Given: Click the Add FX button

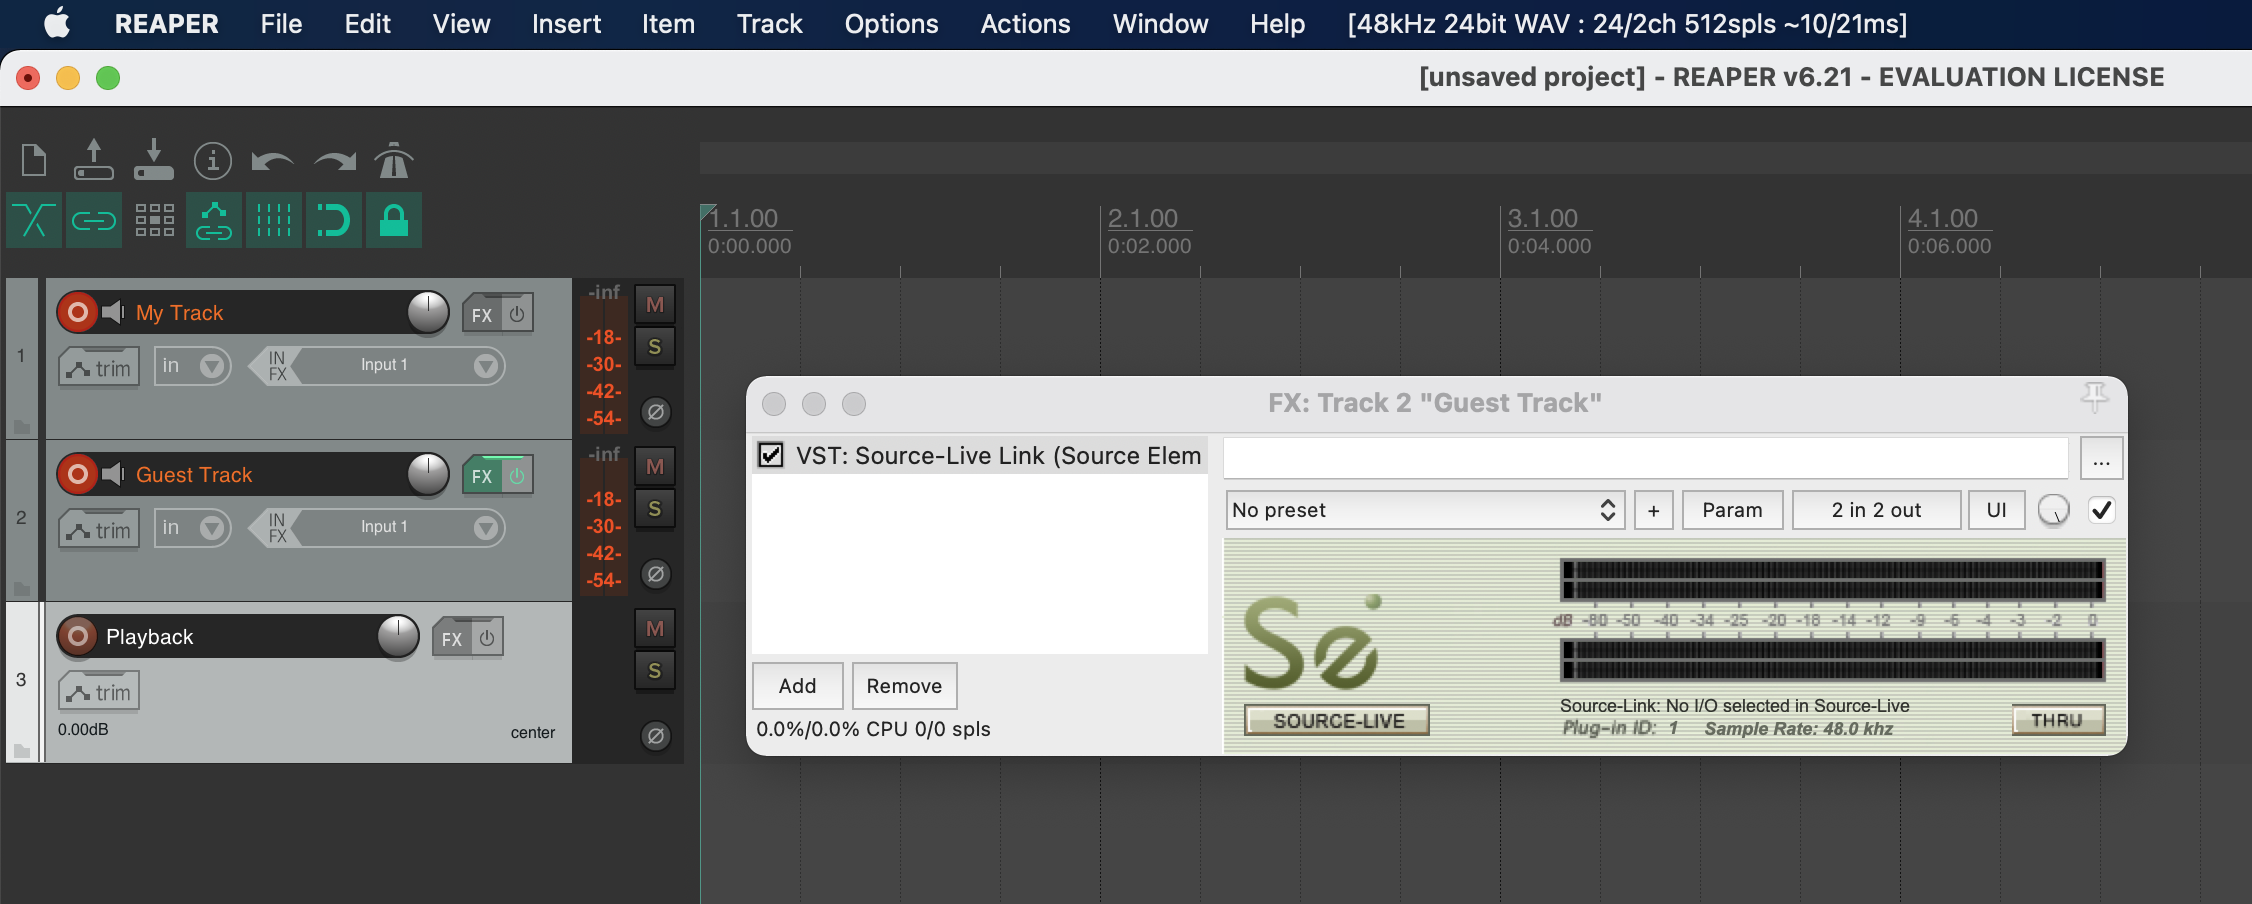Looking at the screenshot, I should [x=798, y=686].
